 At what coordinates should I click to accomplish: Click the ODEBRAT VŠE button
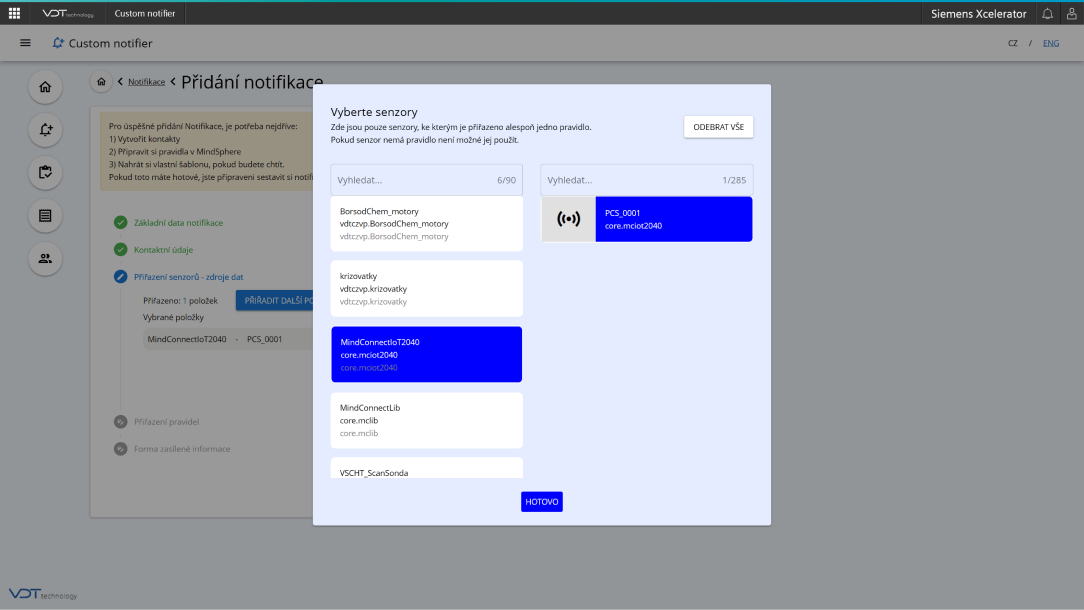pos(718,127)
